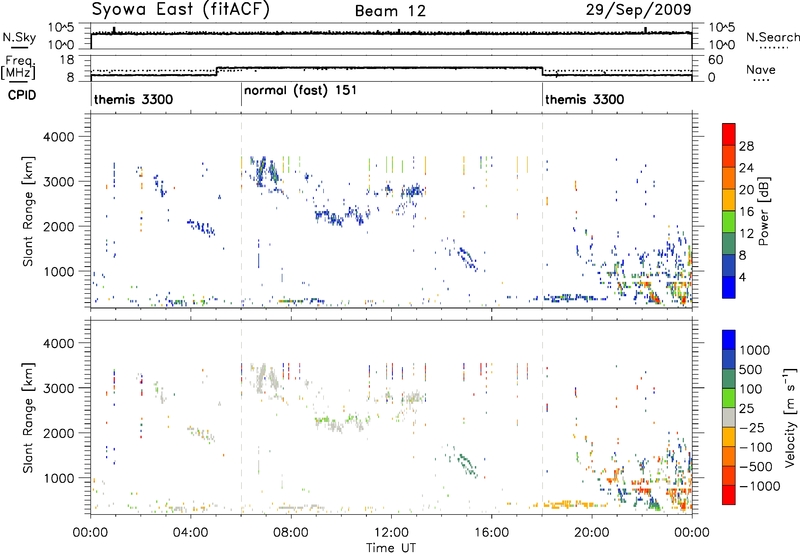
Task: Click the 'N.Search' legend label
Action: [772, 37]
